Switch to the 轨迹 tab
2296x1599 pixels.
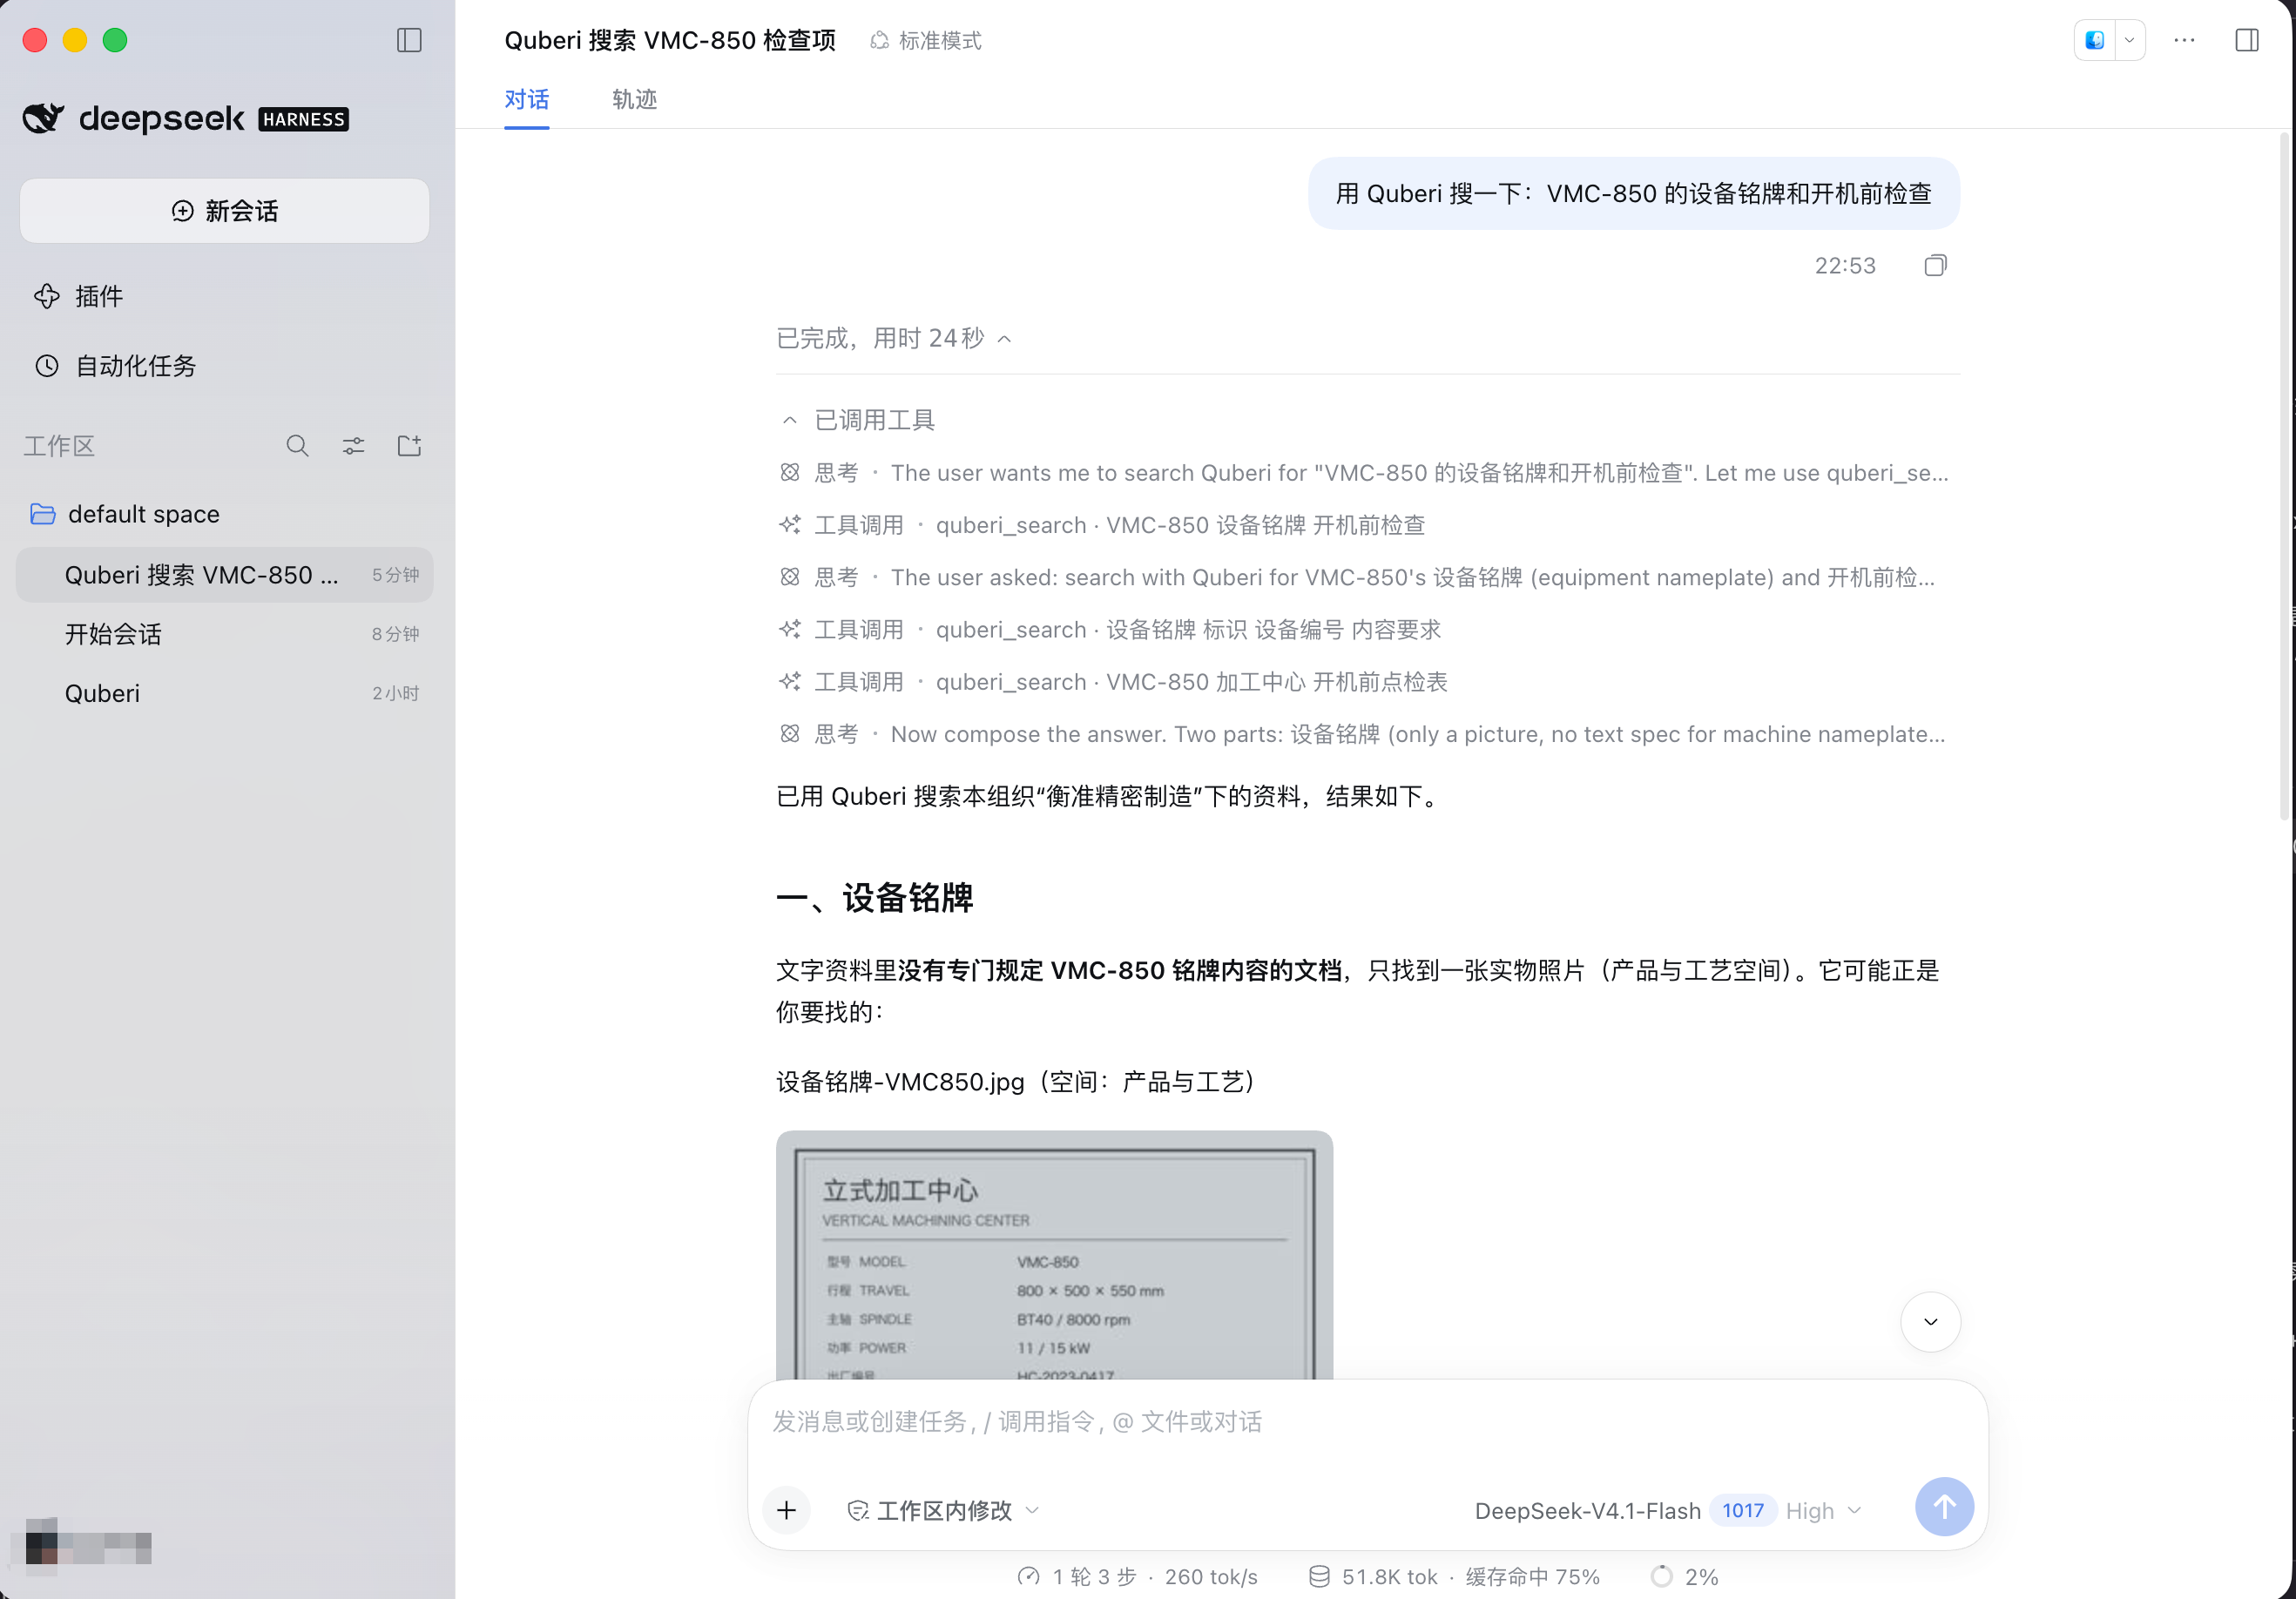pyautogui.click(x=634, y=99)
